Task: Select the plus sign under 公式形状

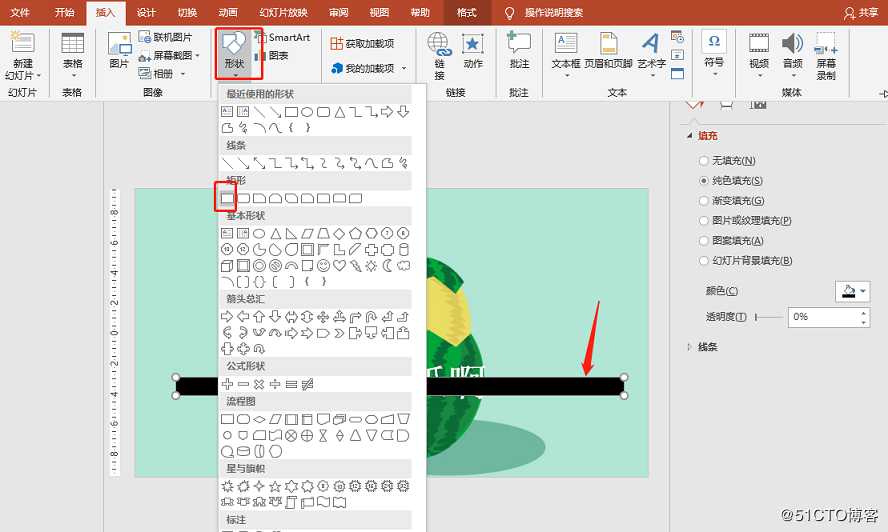Action: click(227, 384)
